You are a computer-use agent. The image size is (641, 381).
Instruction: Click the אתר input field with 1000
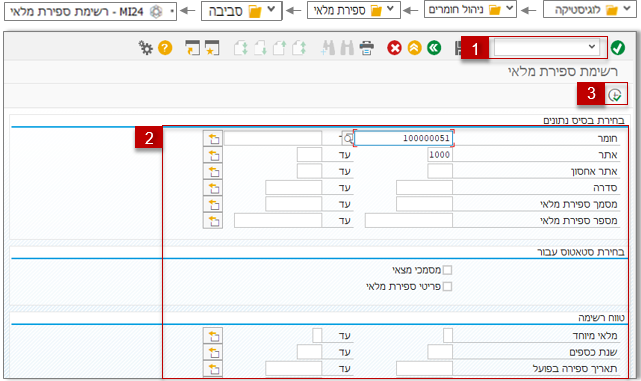tap(440, 155)
